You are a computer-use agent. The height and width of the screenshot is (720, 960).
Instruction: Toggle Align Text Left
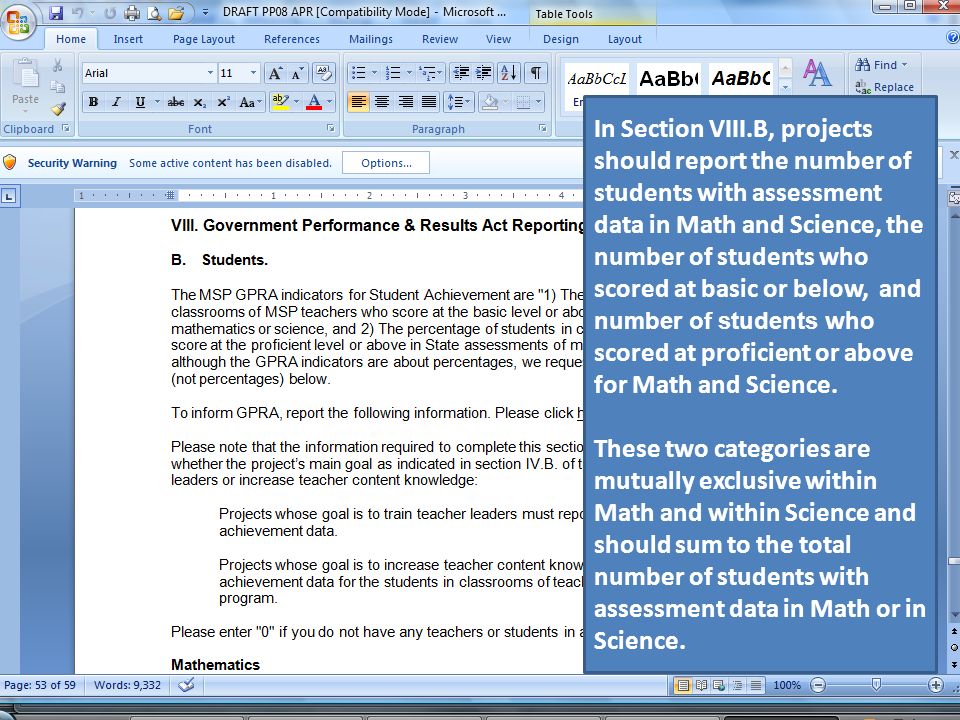[x=359, y=102]
